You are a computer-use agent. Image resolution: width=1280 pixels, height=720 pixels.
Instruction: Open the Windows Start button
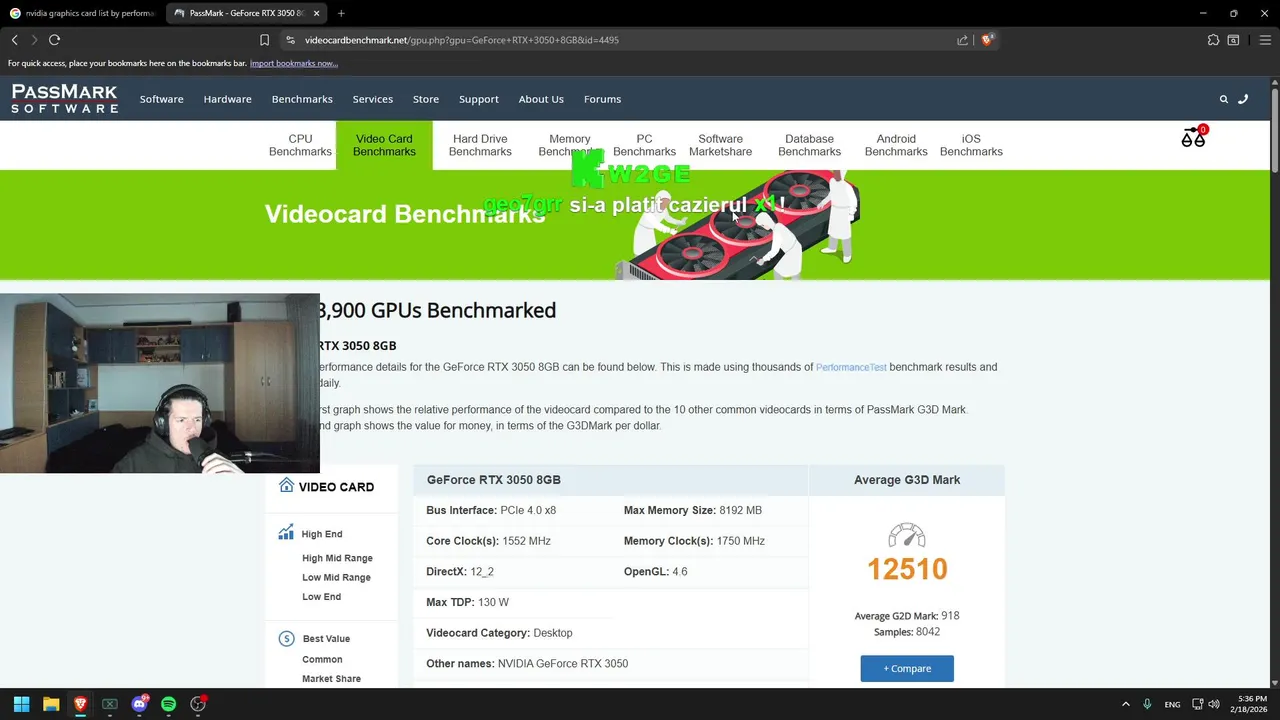click(x=21, y=704)
